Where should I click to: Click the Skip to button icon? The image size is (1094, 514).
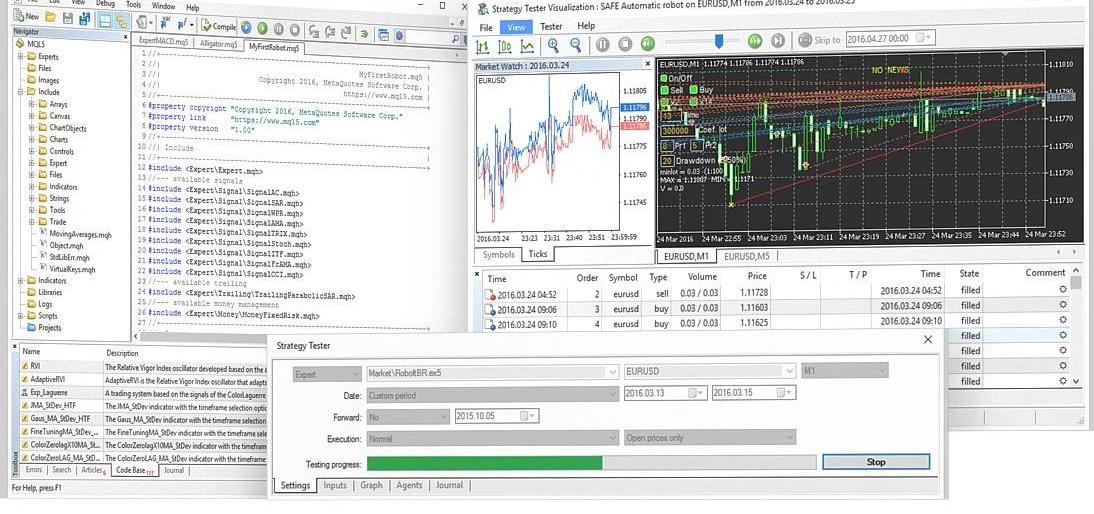[x=805, y=40]
